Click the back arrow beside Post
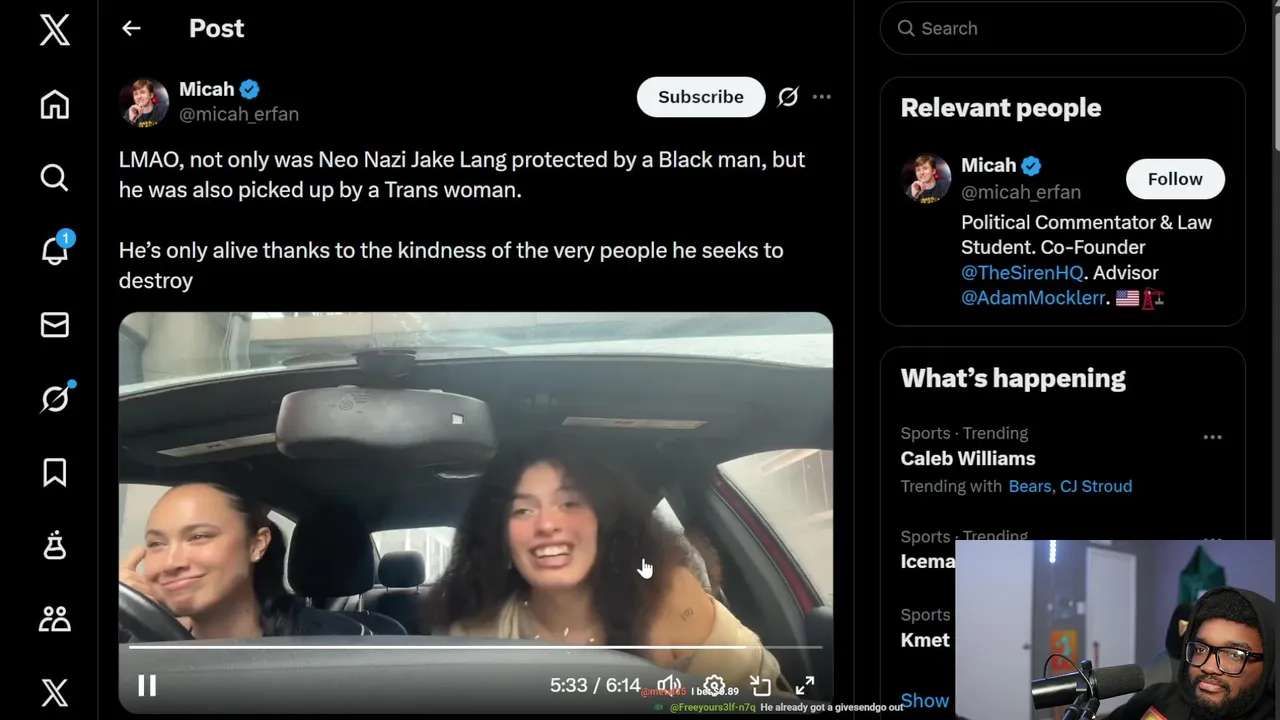1280x720 pixels. tap(131, 28)
